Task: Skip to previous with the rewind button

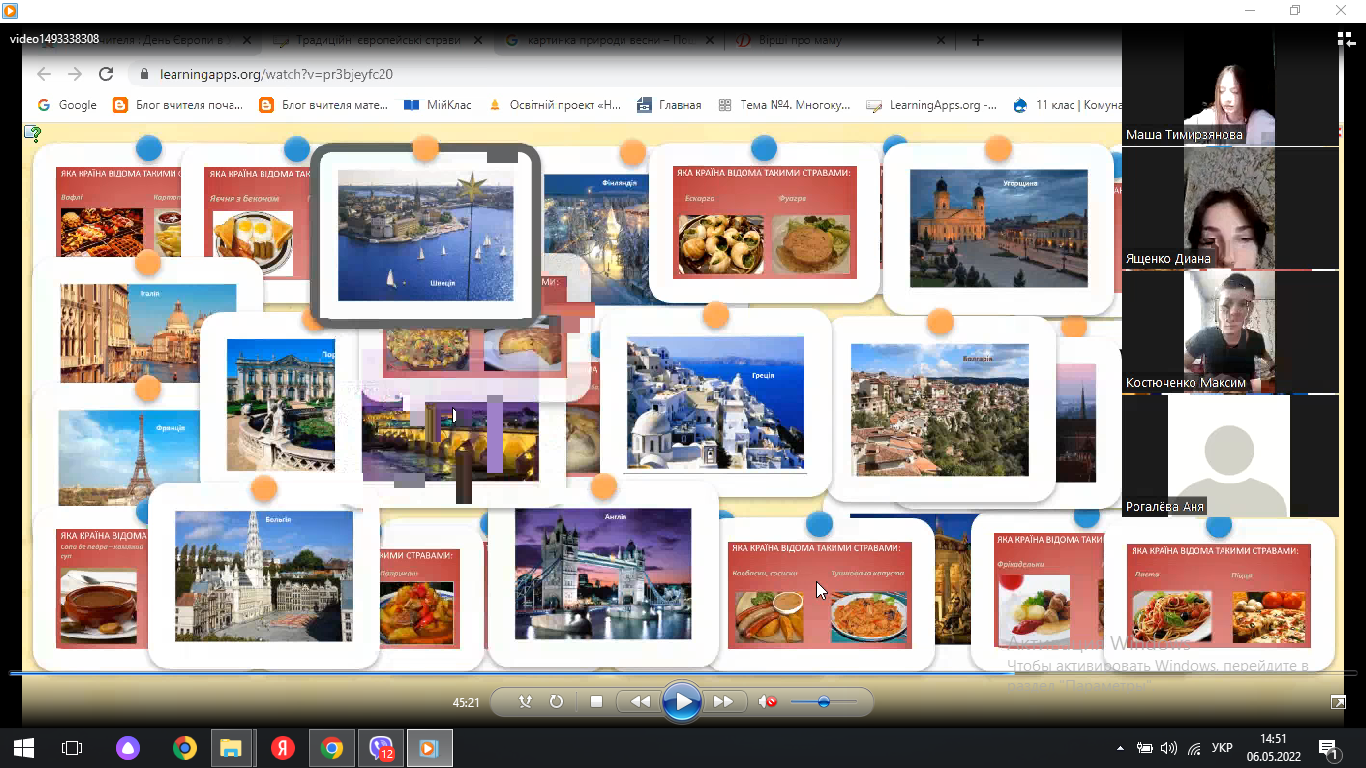Action: 639,702
